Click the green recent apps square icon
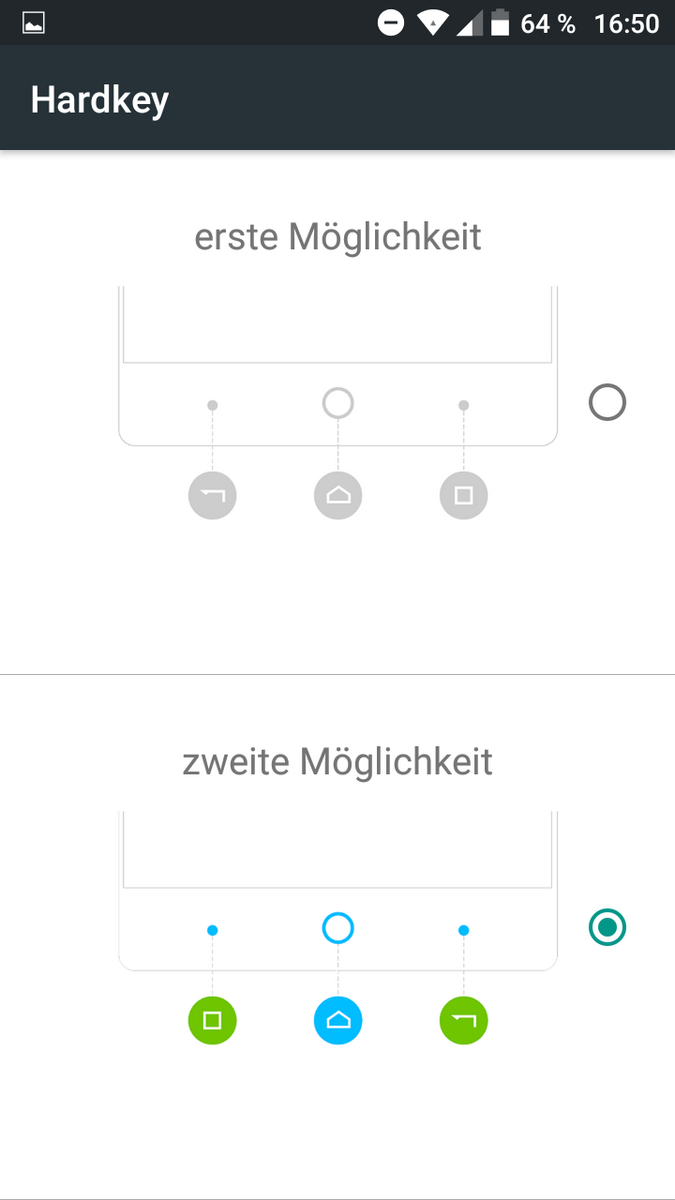This screenshot has width=675, height=1200. point(212,1021)
